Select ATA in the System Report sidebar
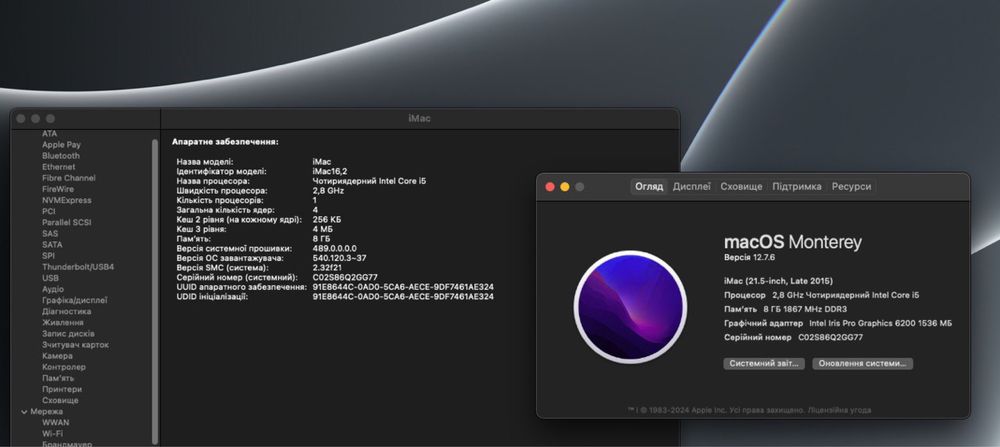The width and height of the screenshot is (1000, 447). (x=50, y=134)
